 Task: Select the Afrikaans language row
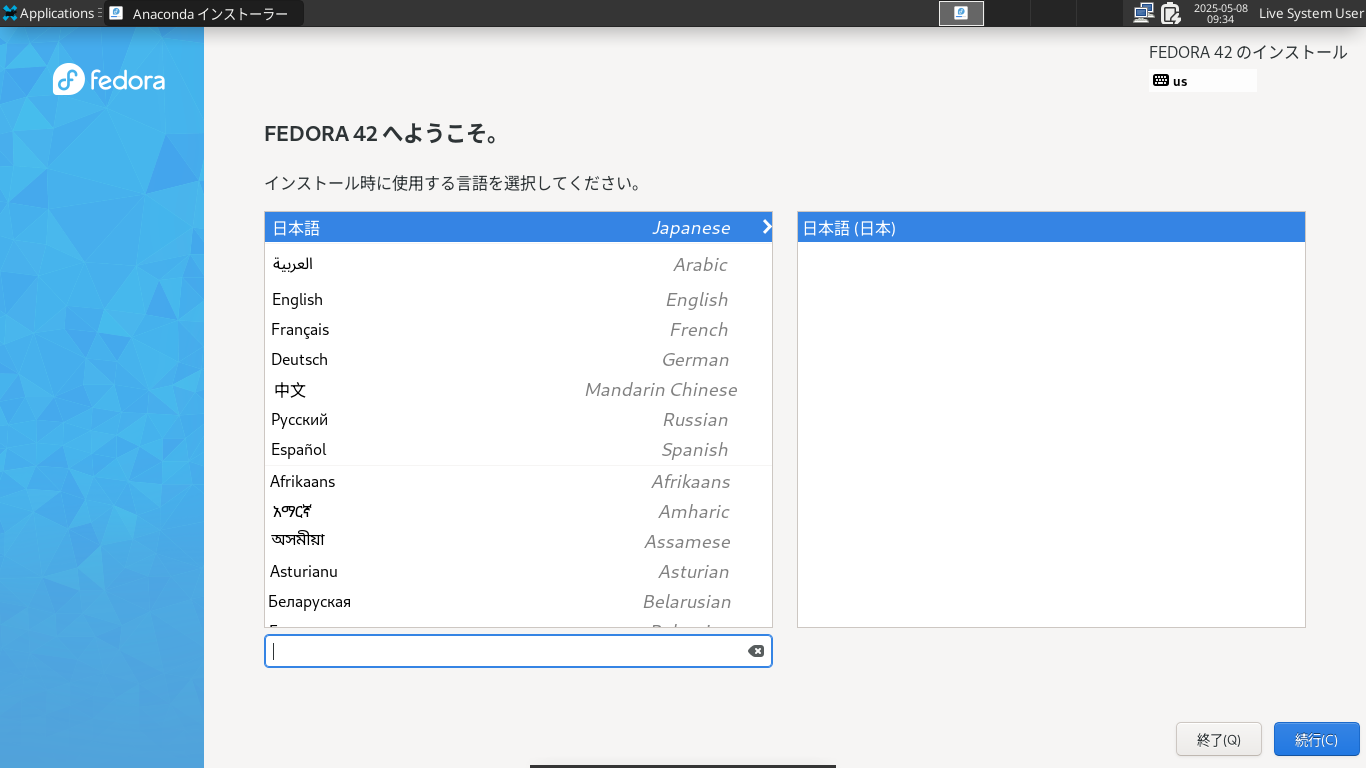(x=518, y=481)
